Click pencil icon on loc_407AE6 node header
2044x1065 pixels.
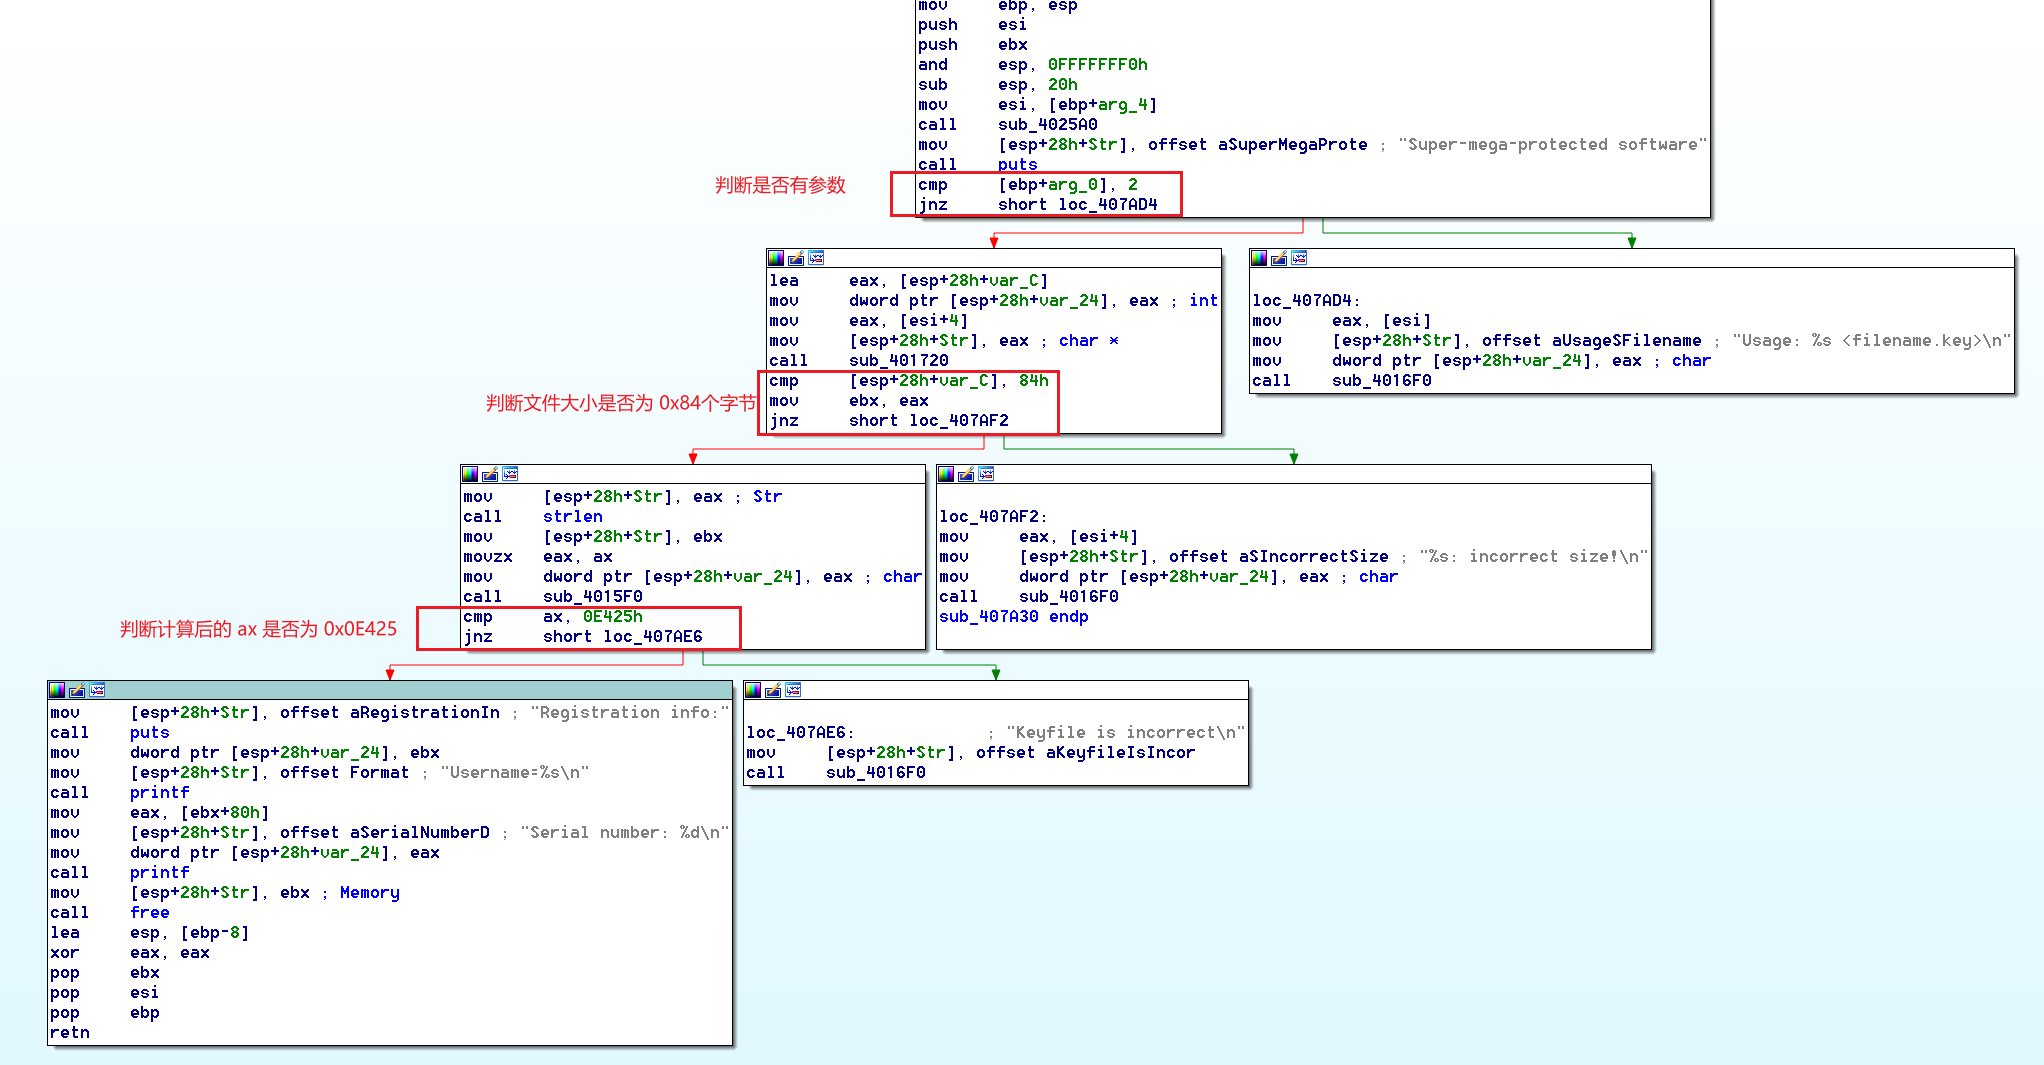pyautogui.click(x=773, y=690)
